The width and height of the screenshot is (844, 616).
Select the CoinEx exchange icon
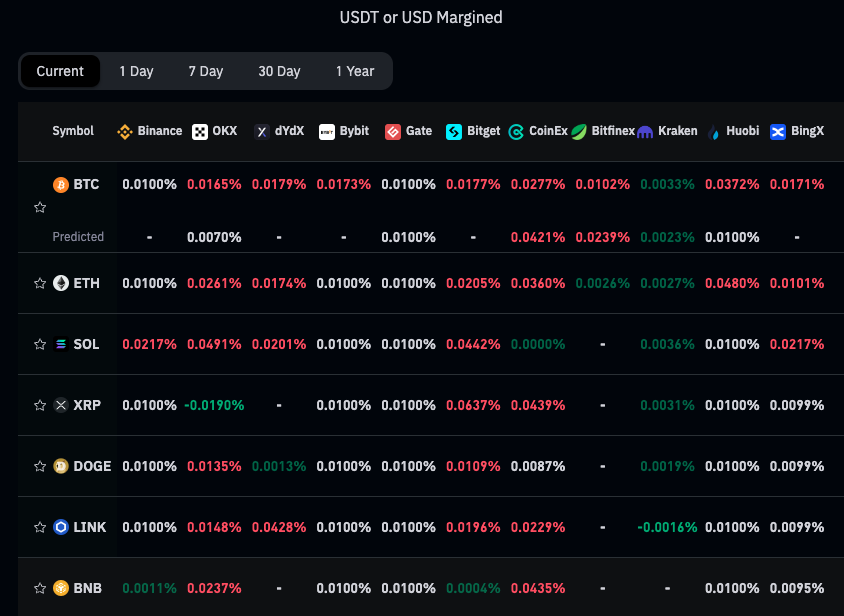pyautogui.click(x=516, y=131)
